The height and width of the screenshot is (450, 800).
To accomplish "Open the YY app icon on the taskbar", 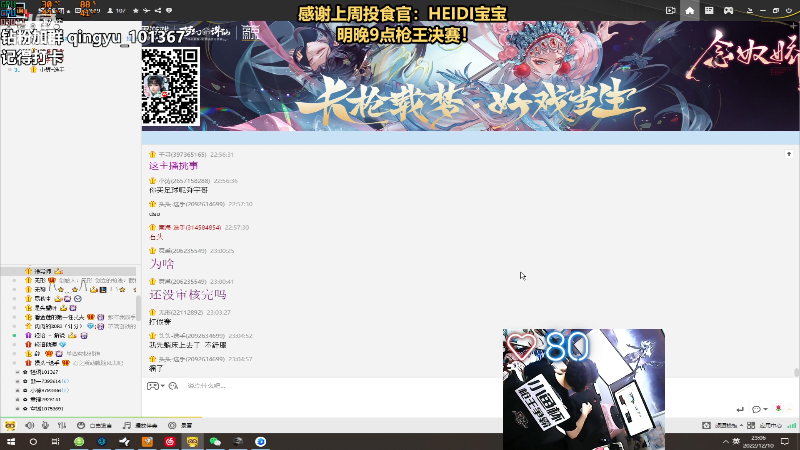I will (x=192, y=441).
